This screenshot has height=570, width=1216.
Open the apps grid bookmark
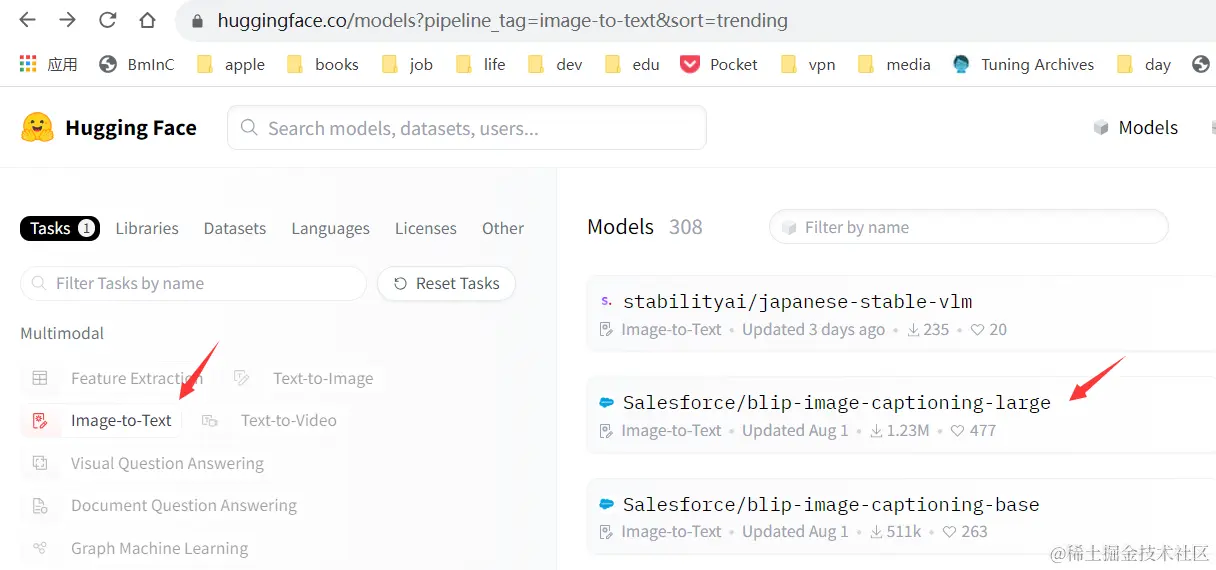coord(48,64)
